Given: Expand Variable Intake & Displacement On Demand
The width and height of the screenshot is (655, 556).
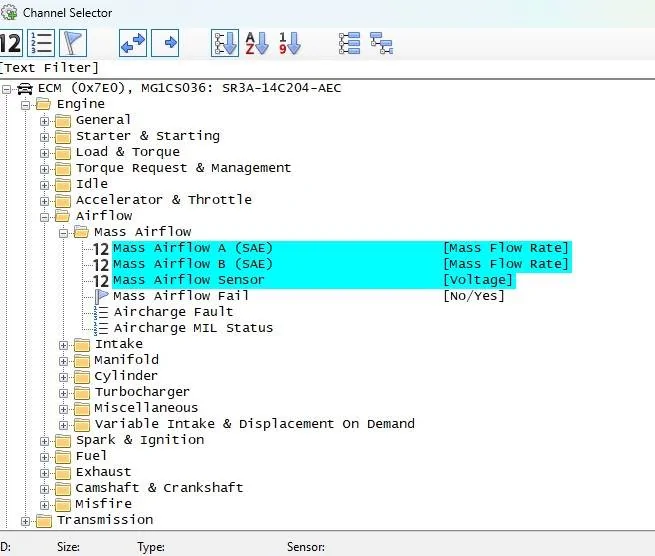Looking at the screenshot, I should pyautogui.click(x=63, y=425).
